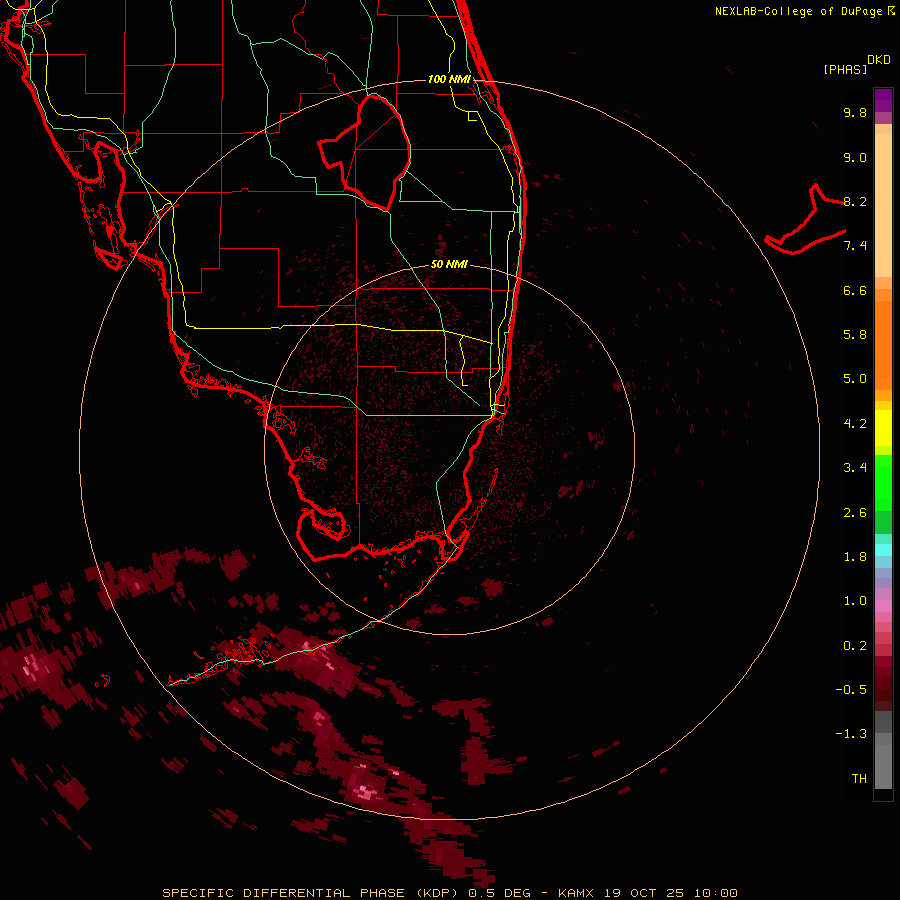This screenshot has width=900, height=900.
Task: Pick the yellow segment of the color bar
Action: tap(883, 428)
